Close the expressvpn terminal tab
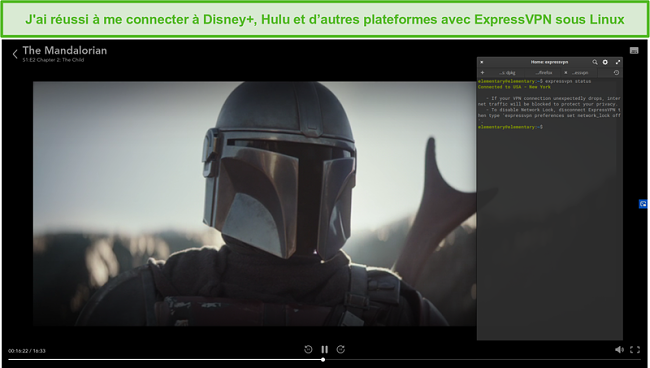 coord(565,73)
